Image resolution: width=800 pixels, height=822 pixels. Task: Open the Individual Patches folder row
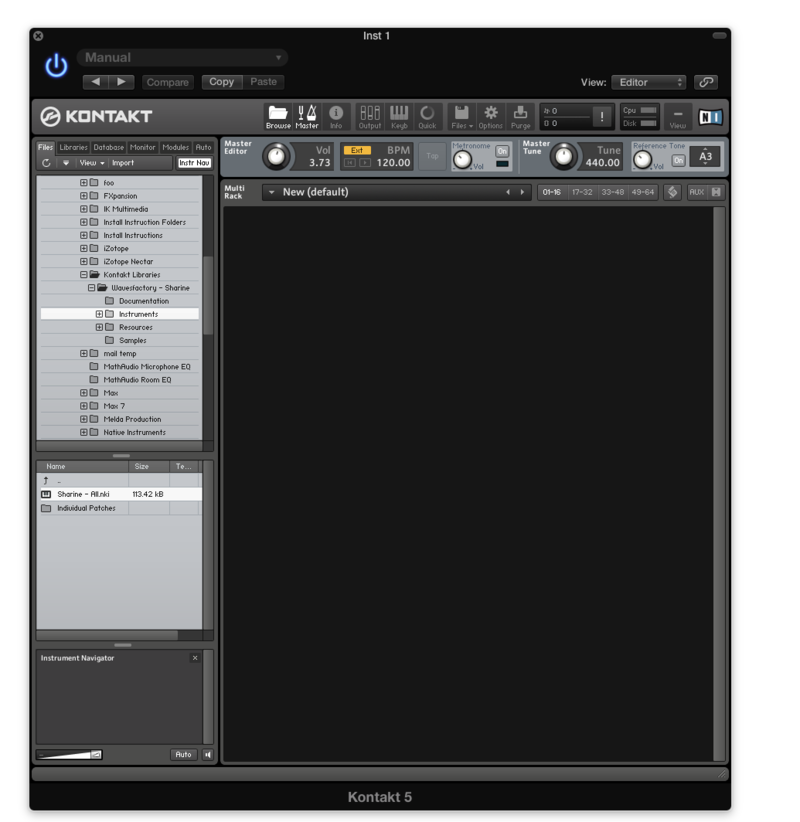[121, 508]
